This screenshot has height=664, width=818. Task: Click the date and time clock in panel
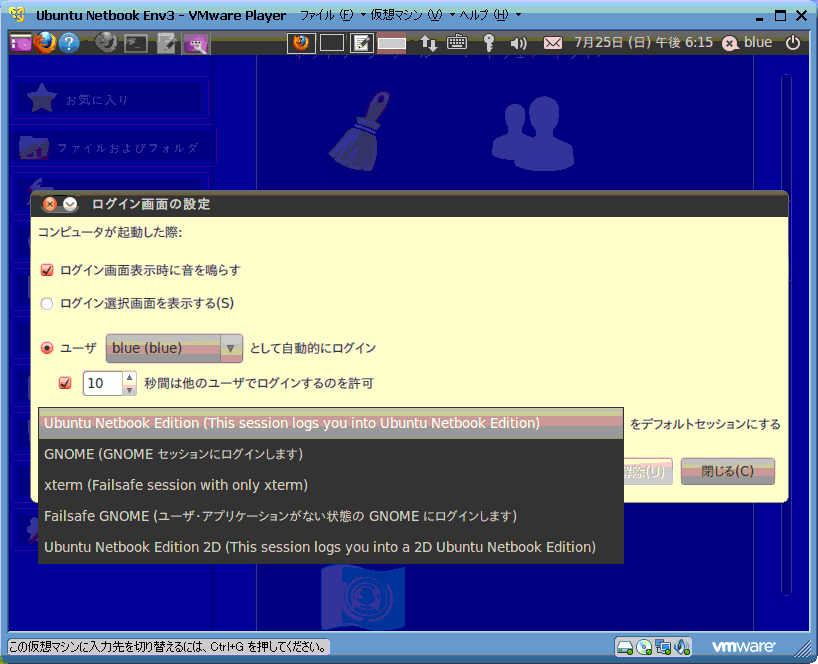coord(643,42)
